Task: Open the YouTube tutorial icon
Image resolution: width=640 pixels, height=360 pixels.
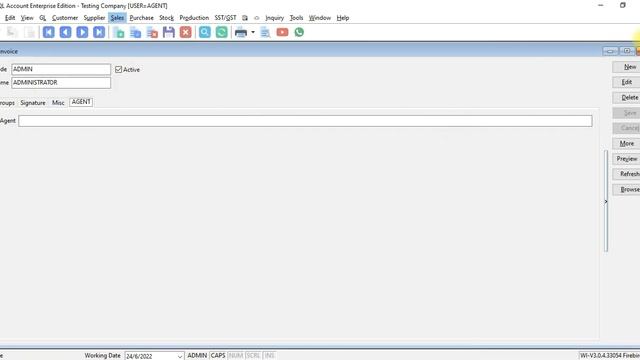Action: tap(282, 32)
